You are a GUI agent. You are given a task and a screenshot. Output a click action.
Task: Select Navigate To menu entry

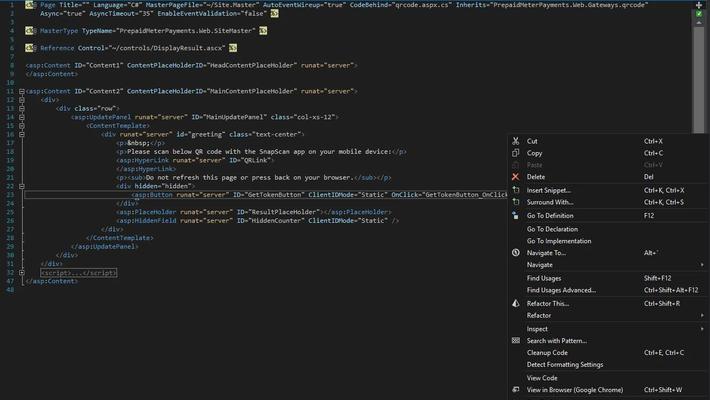pyautogui.click(x=609, y=253)
